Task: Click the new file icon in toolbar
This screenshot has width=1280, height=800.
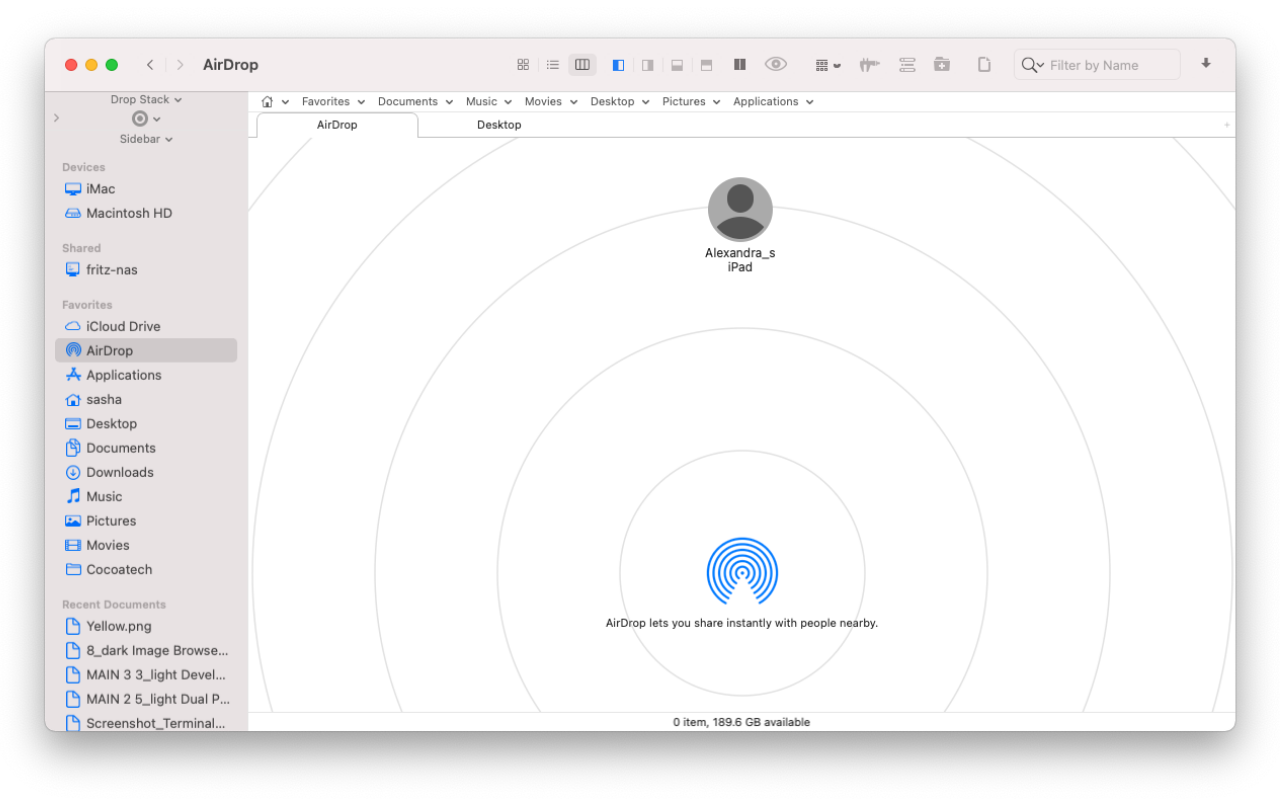Action: point(984,65)
